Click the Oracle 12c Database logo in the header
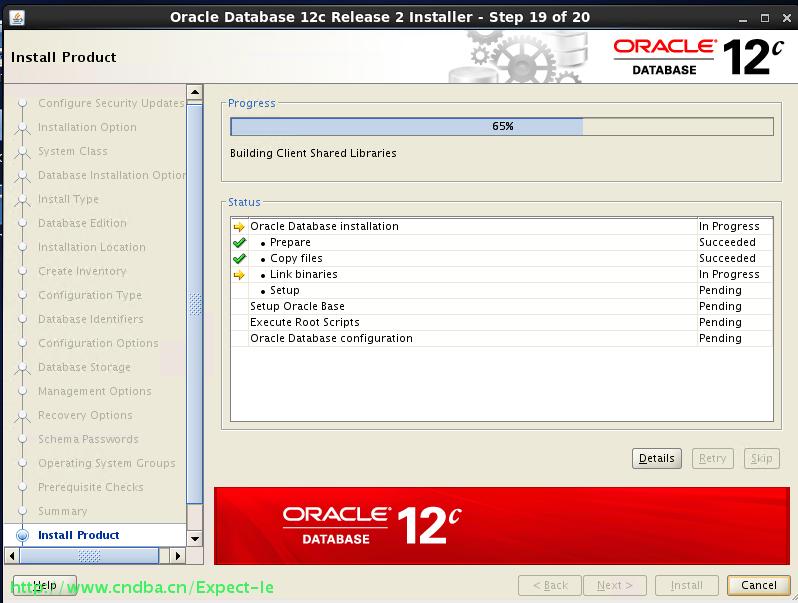Image resolution: width=798 pixels, height=603 pixels. (x=698, y=57)
